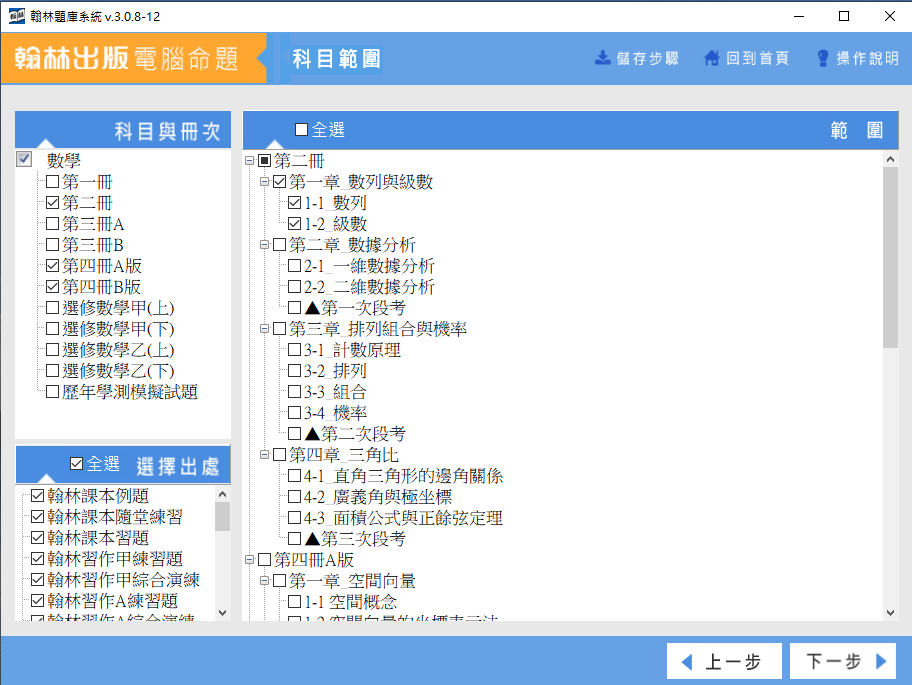Image resolution: width=912 pixels, height=685 pixels.
Task: Click the 儲存步驟 save icon
Action: [603, 58]
